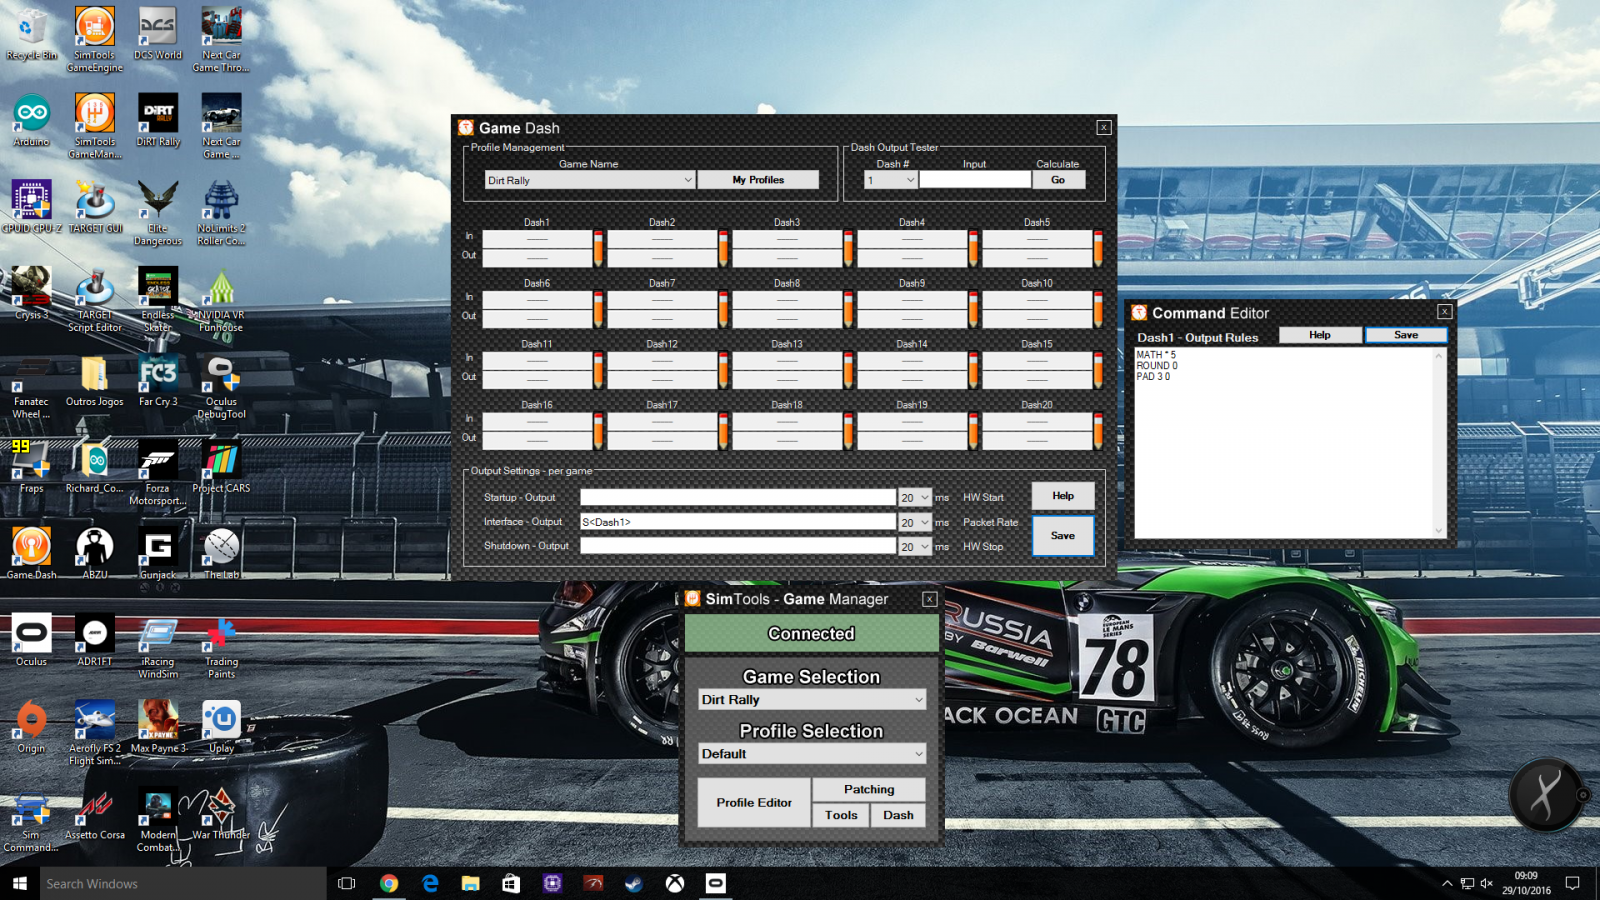Screen dimensions: 1600x900
Task: Click Dash1 orange level indicator
Action: point(598,248)
